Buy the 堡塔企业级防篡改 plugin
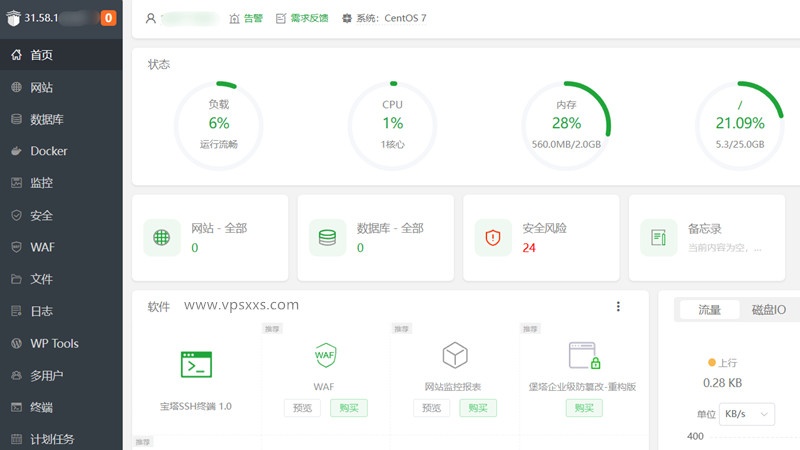 pyautogui.click(x=584, y=408)
